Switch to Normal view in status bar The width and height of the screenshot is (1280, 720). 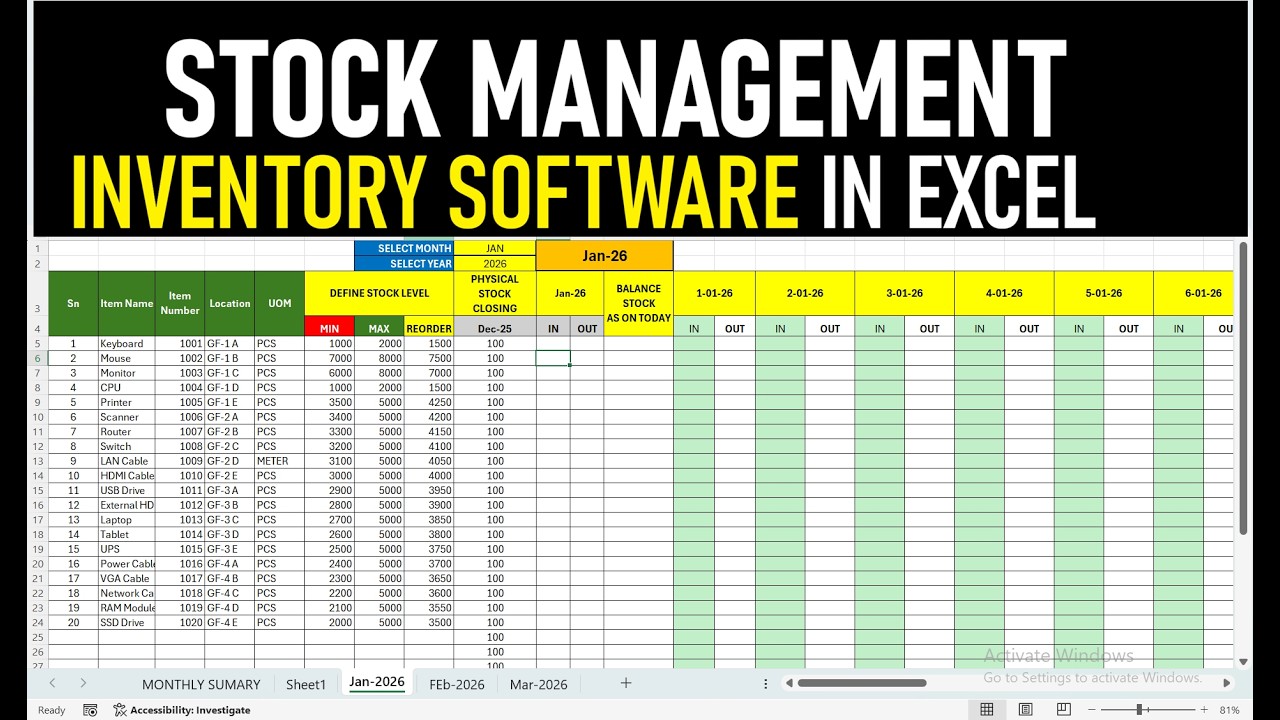pyautogui.click(x=987, y=710)
